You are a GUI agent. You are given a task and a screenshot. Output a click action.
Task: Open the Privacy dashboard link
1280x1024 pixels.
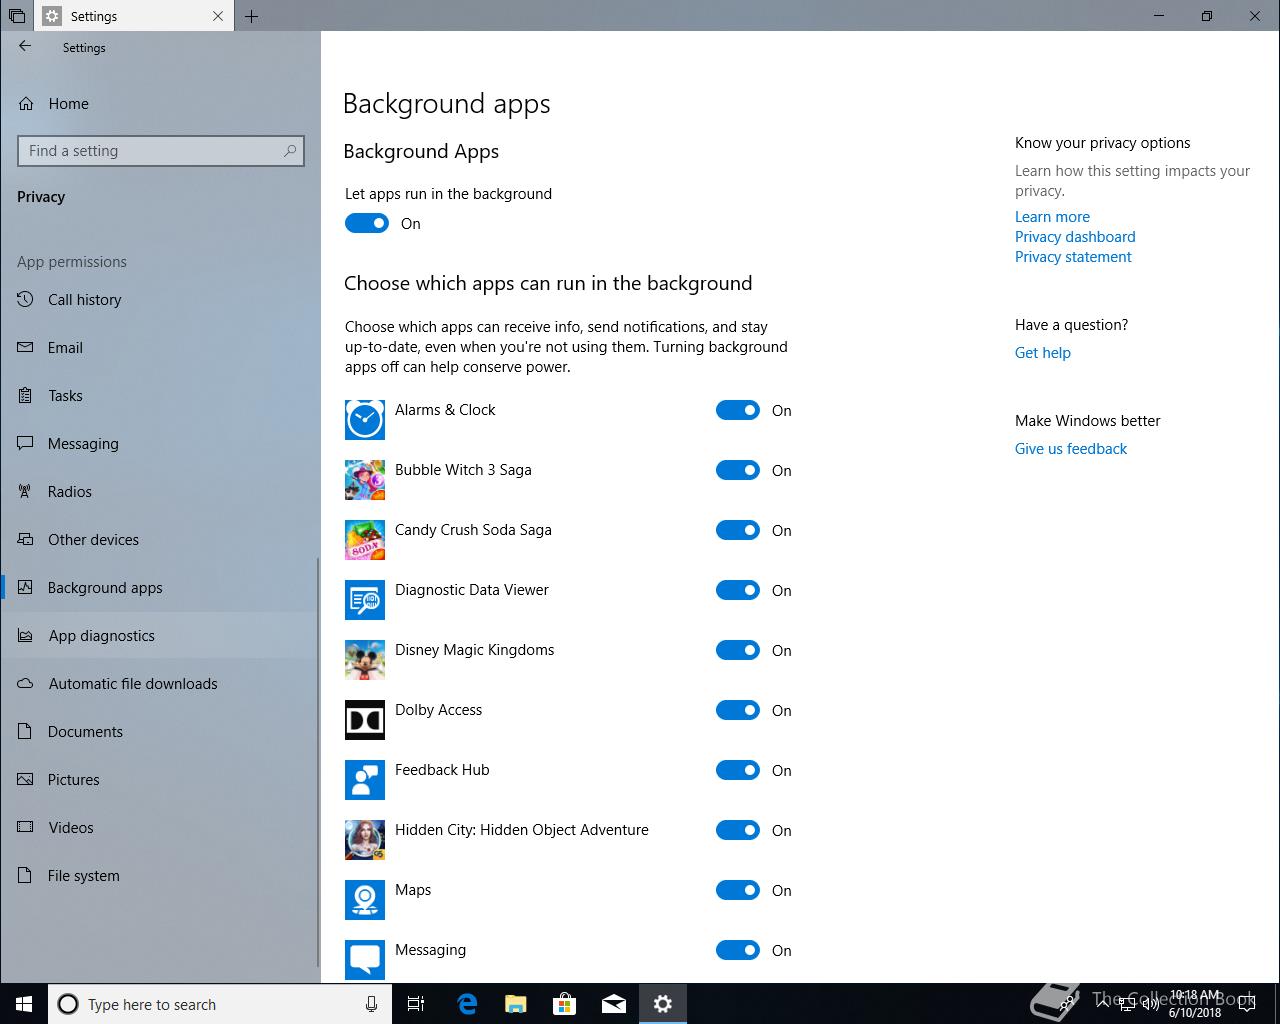coord(1075,237)
